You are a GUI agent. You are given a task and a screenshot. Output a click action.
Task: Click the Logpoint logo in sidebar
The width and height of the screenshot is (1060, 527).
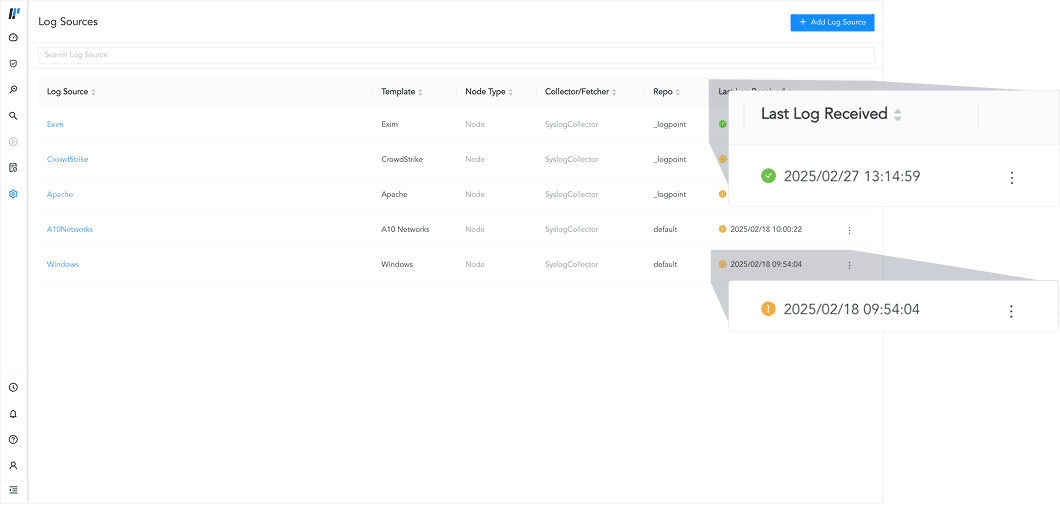[x=14, y=14]
